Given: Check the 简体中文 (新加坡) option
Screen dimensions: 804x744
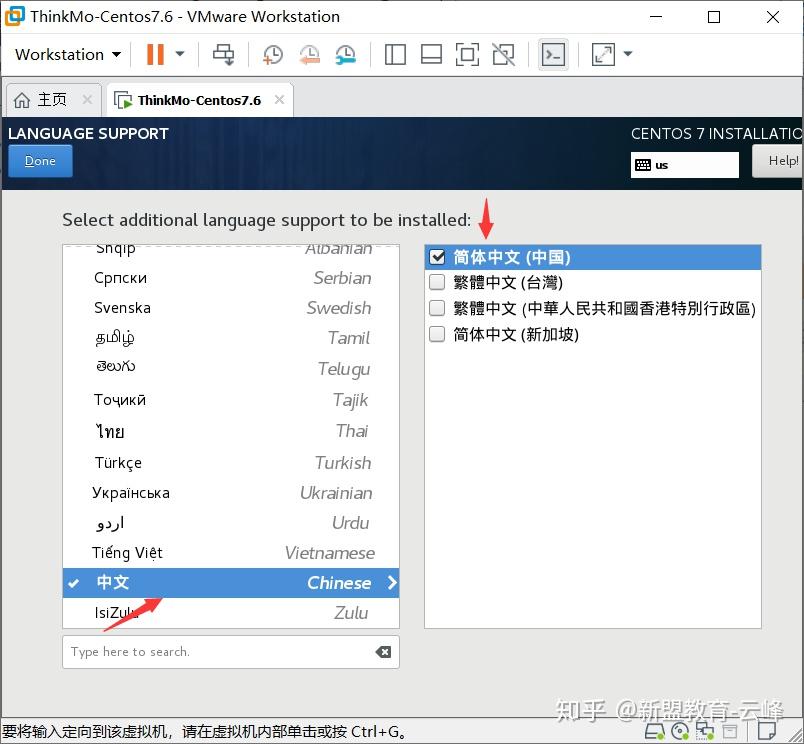Looking at the screenshot, I should pos(437,334).
